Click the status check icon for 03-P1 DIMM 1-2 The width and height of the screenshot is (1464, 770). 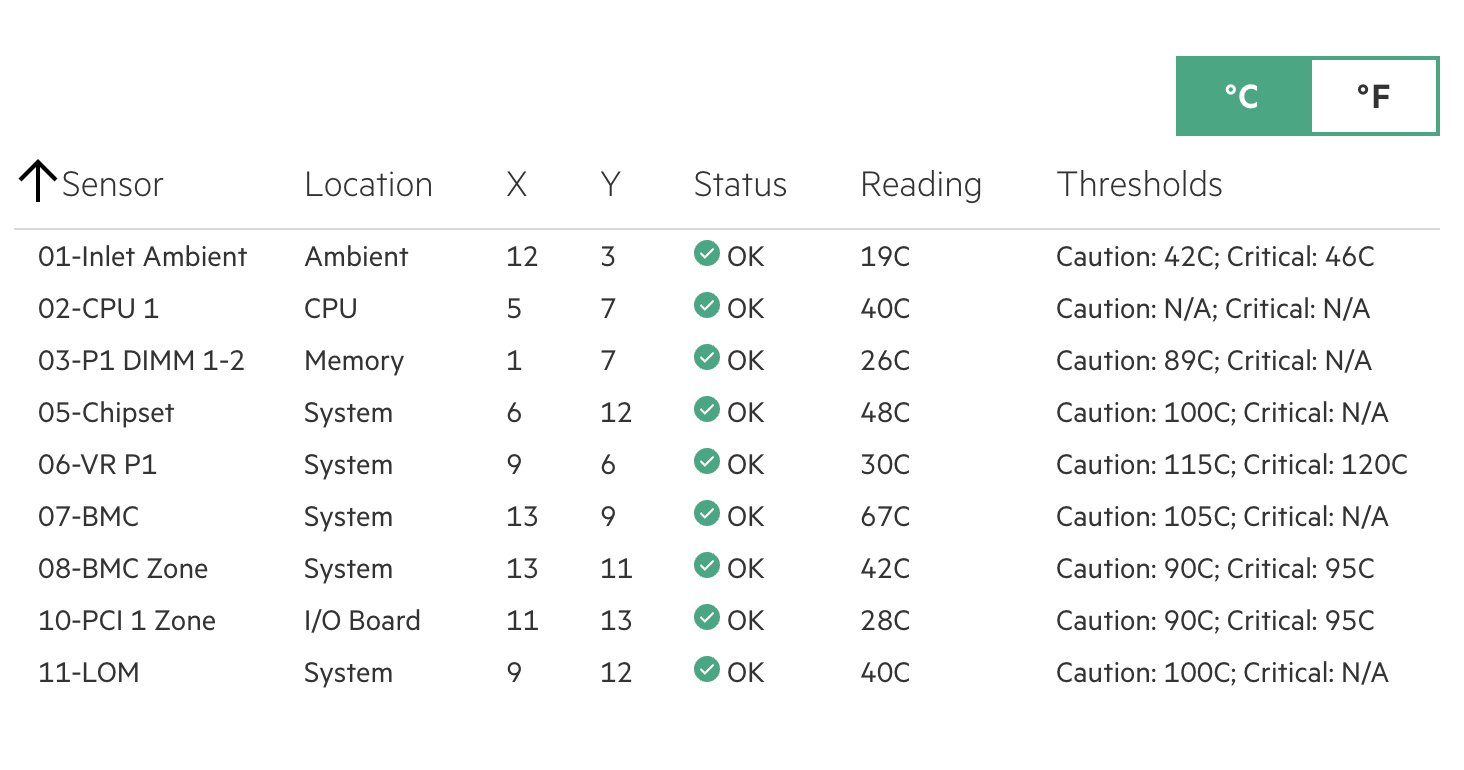pos(707,358)
